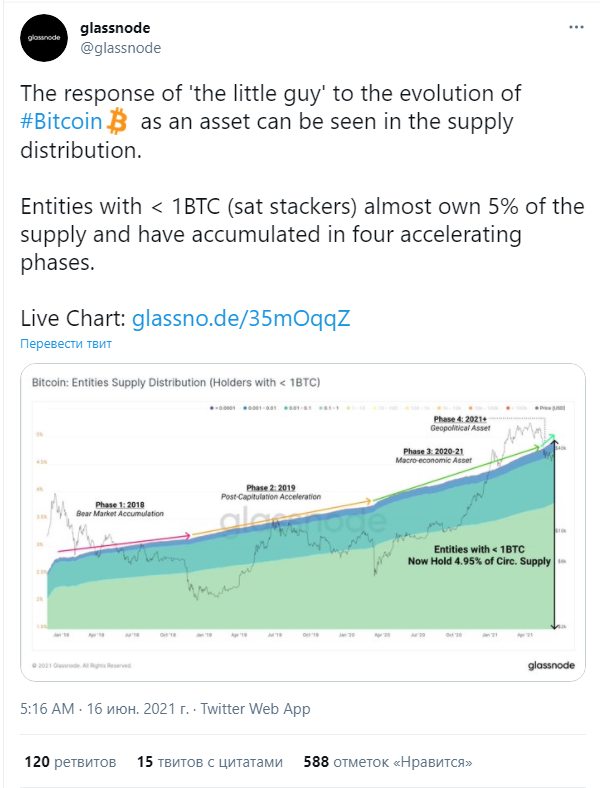Open the tweet timestamp '5:16 AM · 16 июн. 2021'
This screenshot has width=600, height=788.
tap(105, 709)
